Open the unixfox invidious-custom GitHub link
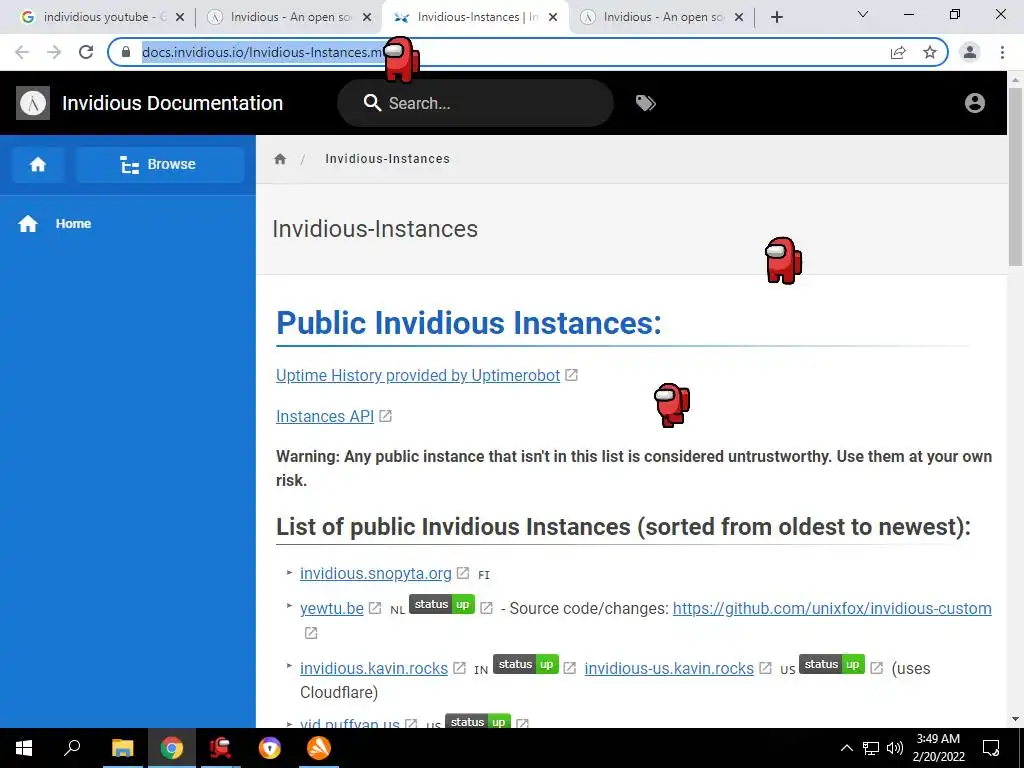The width and height of the screenshot is (1024, 768). coord(832,608)
